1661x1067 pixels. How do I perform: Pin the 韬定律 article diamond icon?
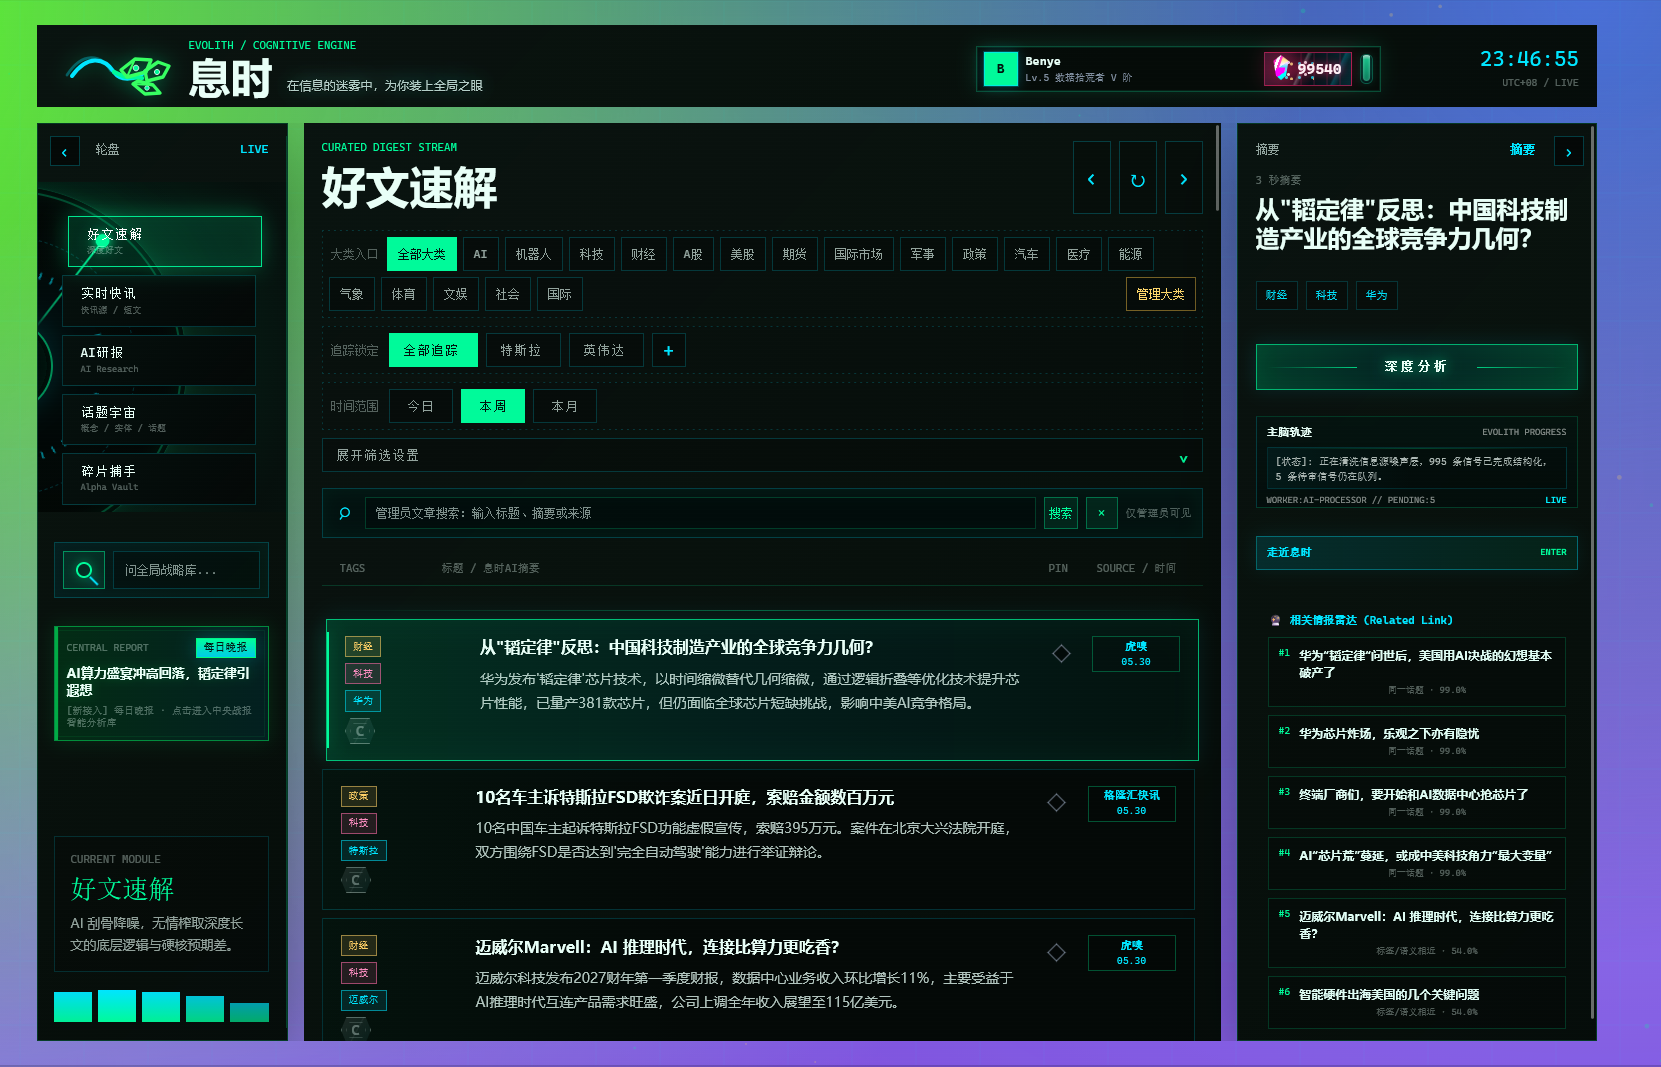(x=1061, y=653)
